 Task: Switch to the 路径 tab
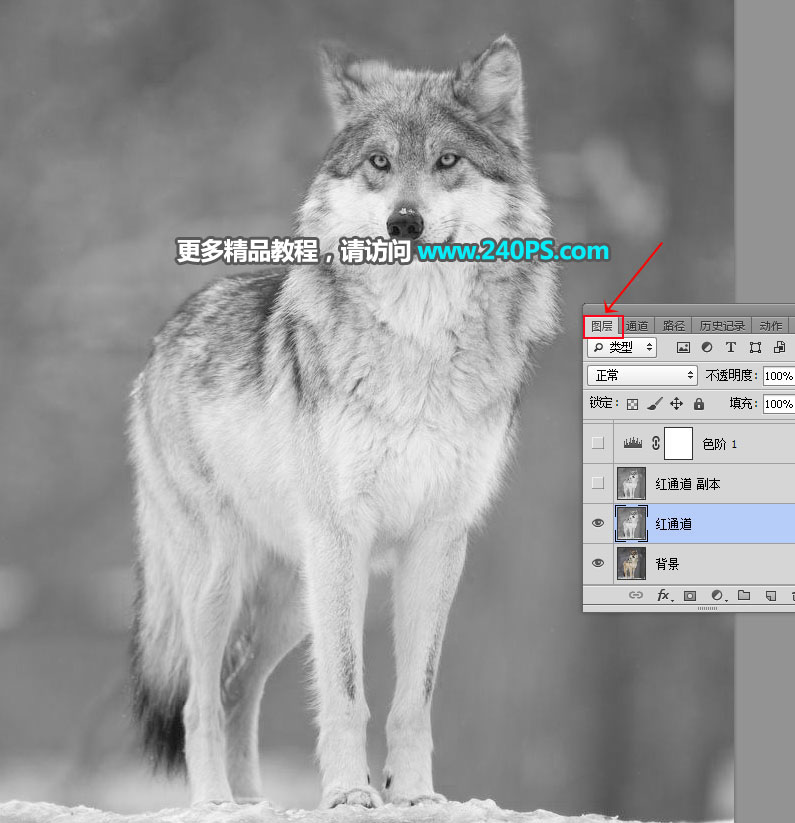pyautogui.click(x=674, y=325)
